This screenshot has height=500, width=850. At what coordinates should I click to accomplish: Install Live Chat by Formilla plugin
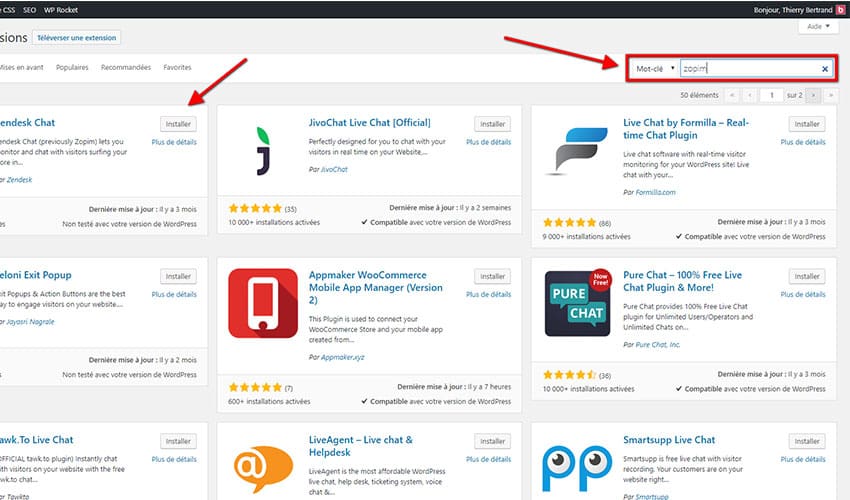tap(807, 124)
